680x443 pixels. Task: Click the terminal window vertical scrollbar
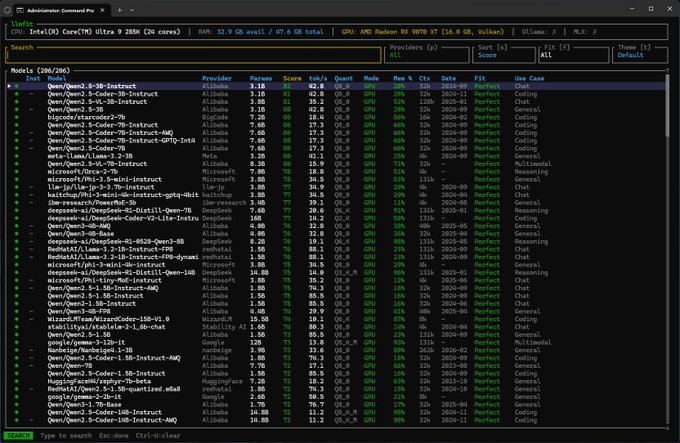[667, 106]
